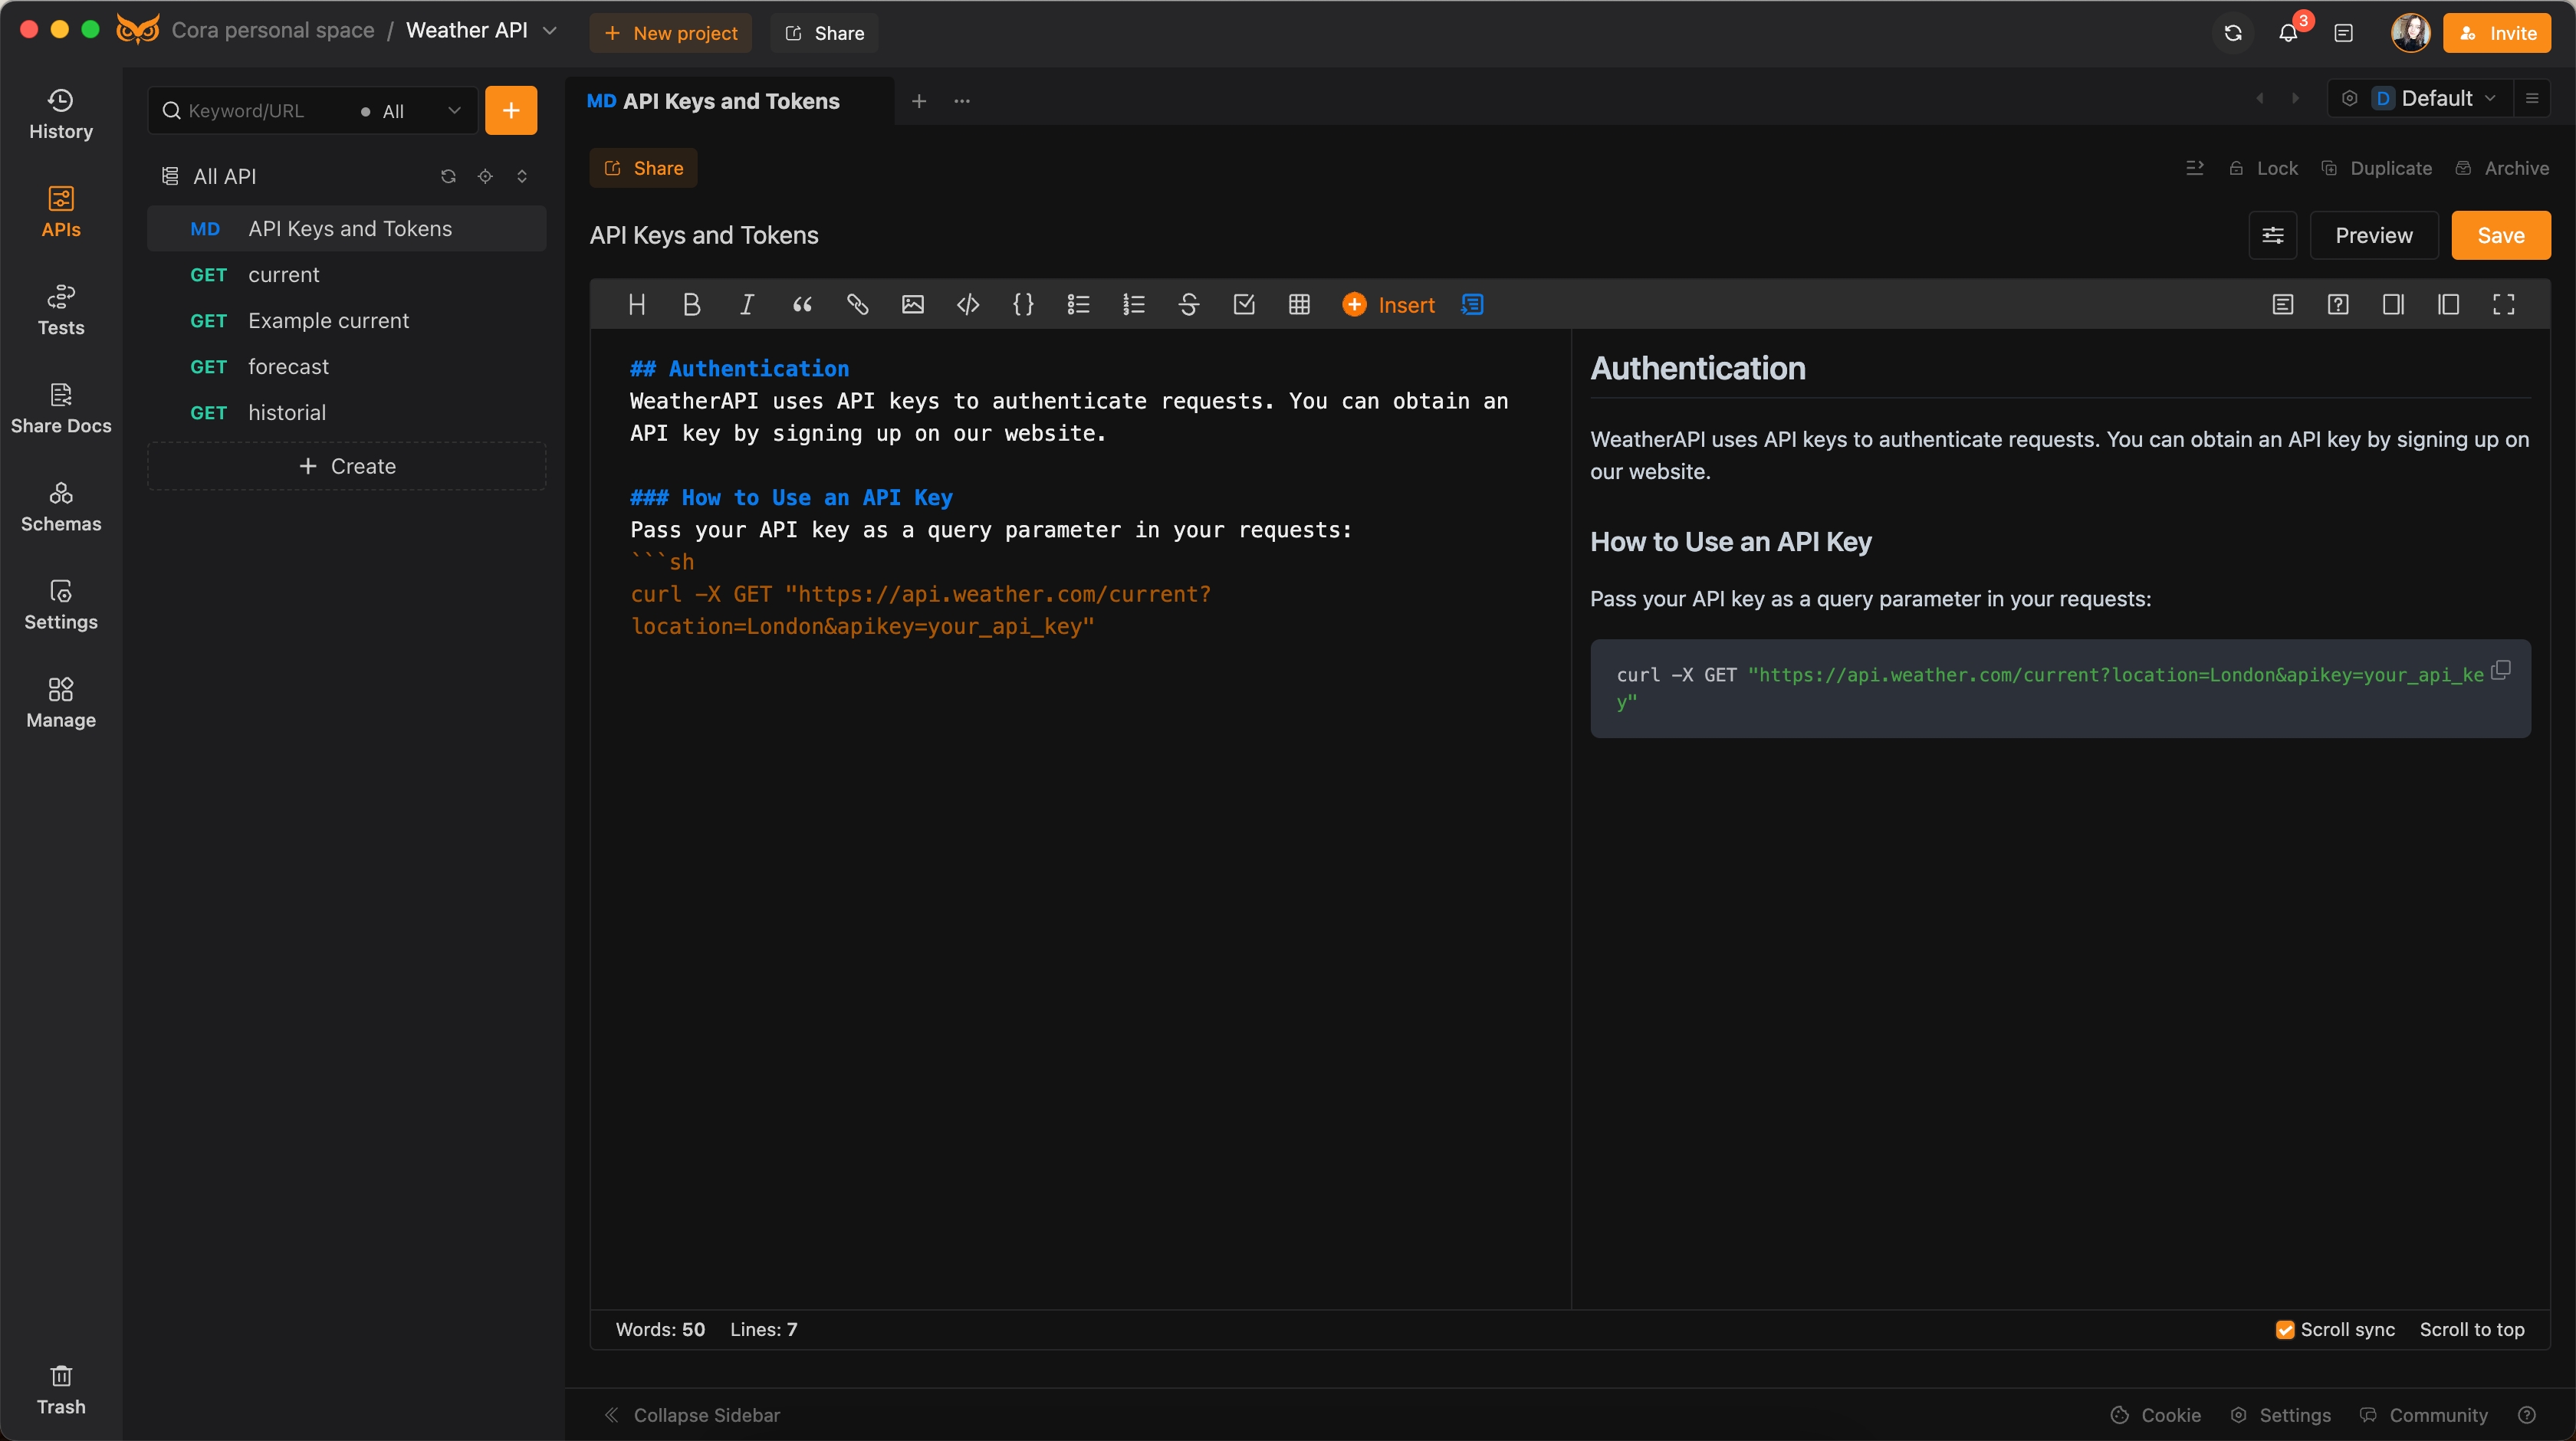Open the Insert menu in the editor toolbar
The width and height of the screenshot is (2576, 1441).
[x=1388, y=305]
